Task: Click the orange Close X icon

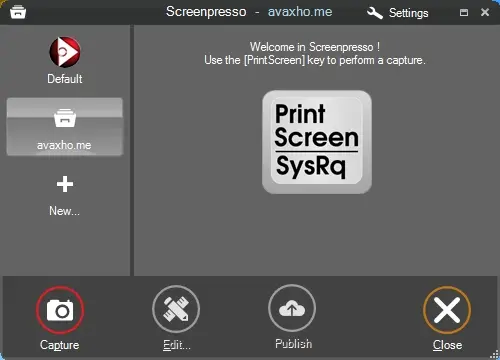Action: point(447,310)
